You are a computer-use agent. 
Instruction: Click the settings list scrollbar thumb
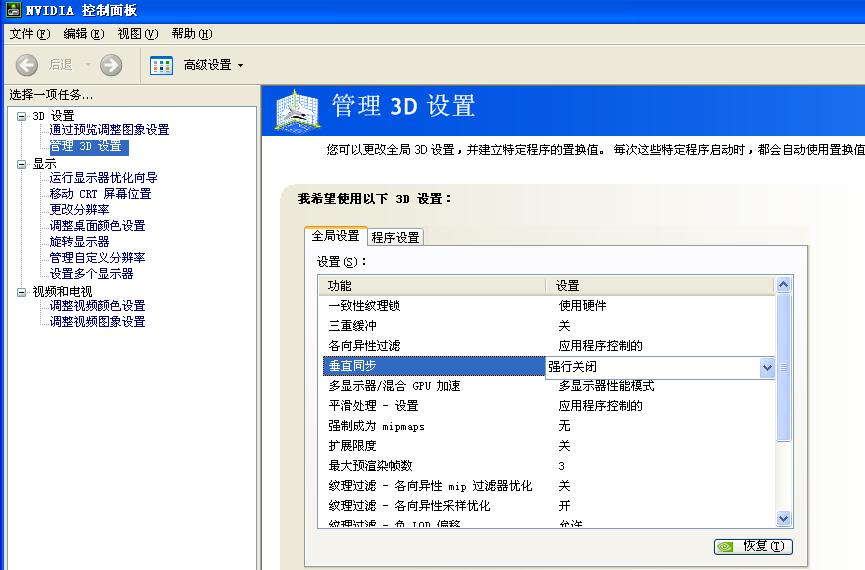pyautogui.click(x=783, y=367)
